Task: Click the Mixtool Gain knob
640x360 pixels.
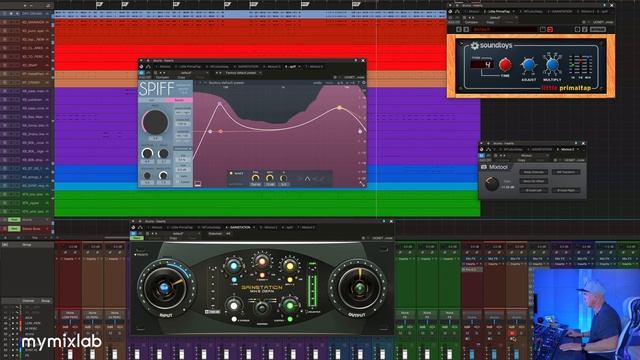Action: tap(491, 184)
